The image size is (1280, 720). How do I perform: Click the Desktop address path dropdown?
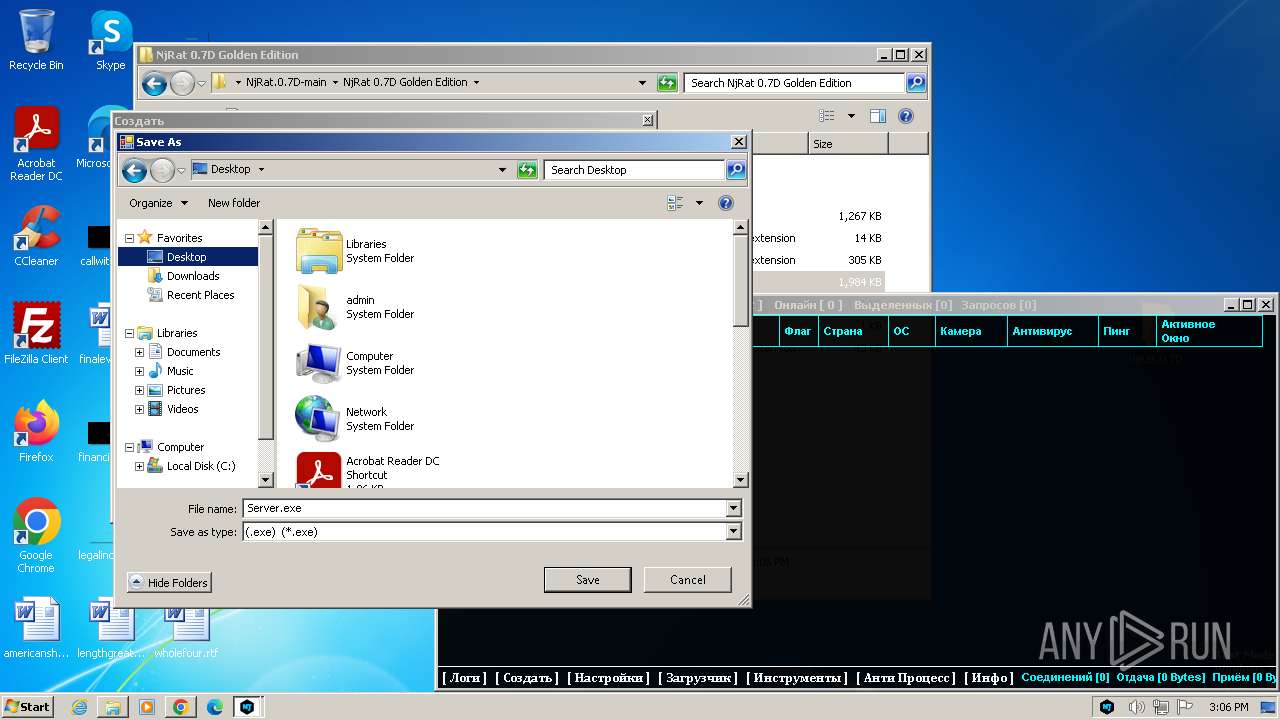[x=502, y=170]
